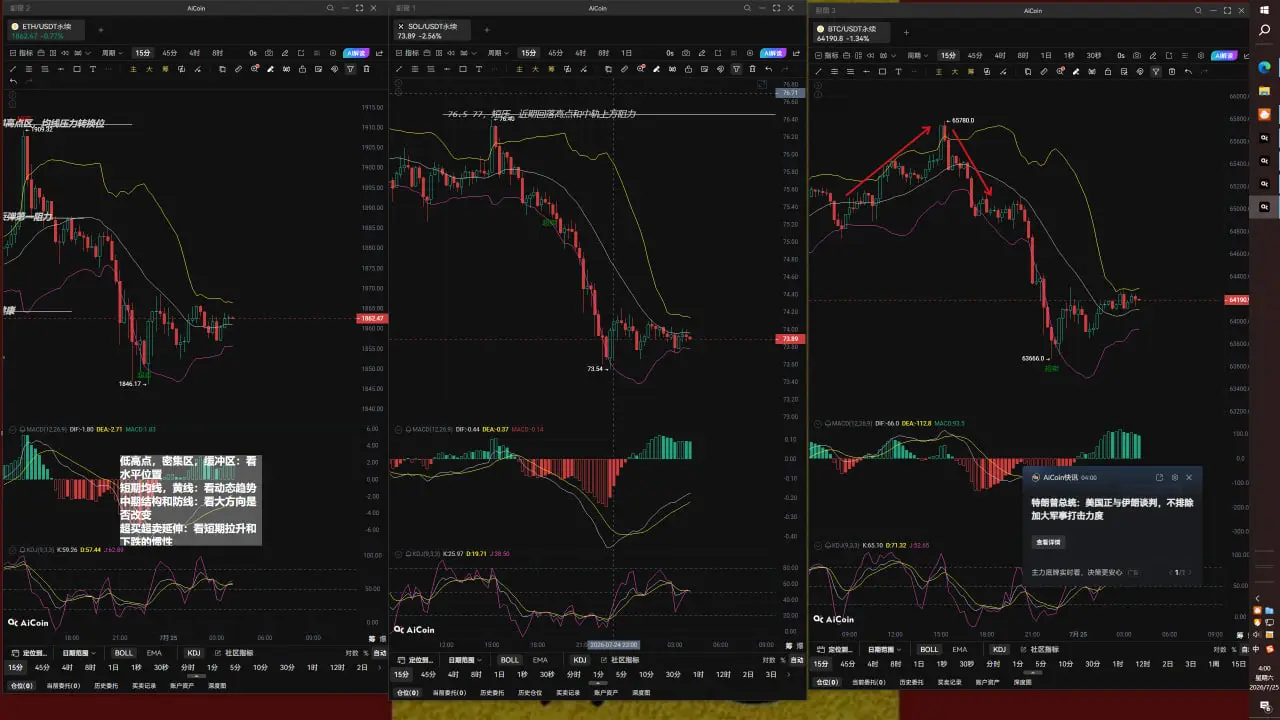Click the AI解读 button on BTC chart

coord(1224,55)
